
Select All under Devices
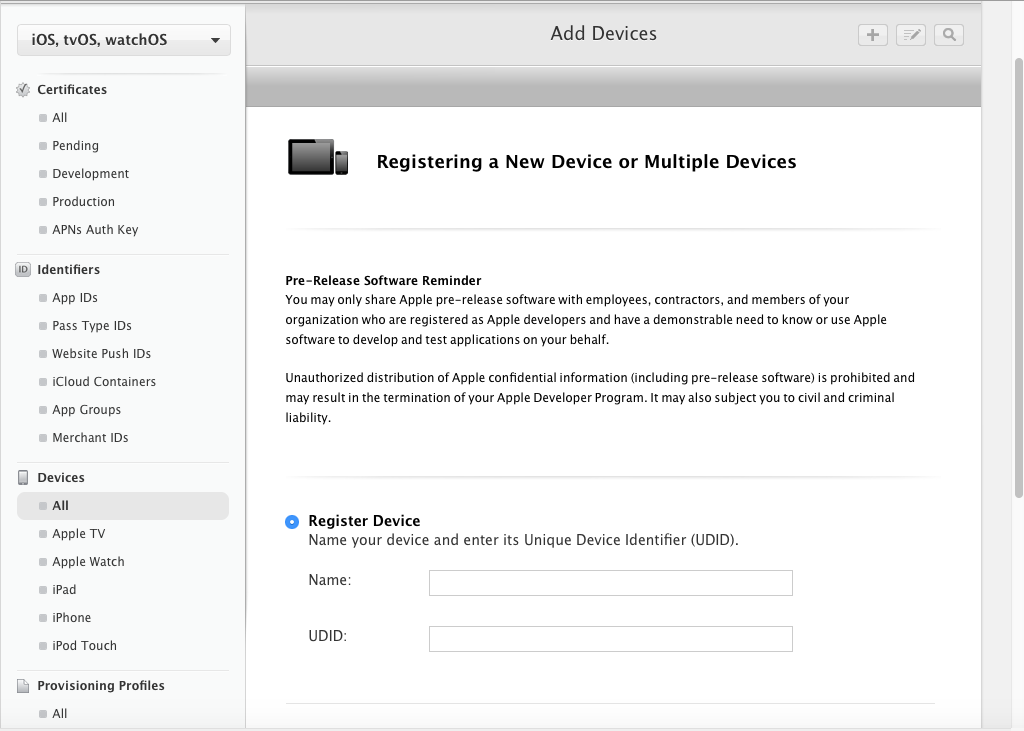[x=123, y=506]
